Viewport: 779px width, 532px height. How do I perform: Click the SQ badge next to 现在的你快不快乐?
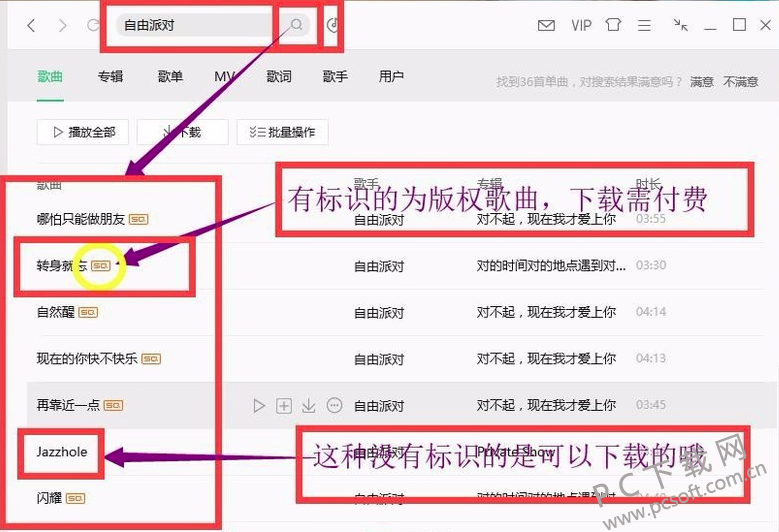(151, 359)
